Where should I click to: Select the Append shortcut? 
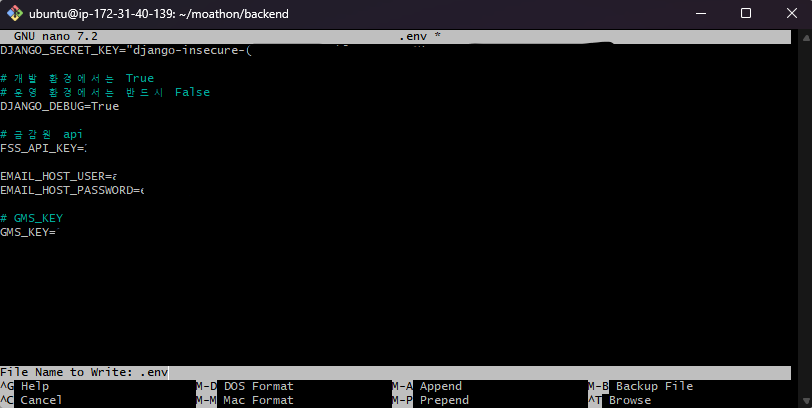440,386
